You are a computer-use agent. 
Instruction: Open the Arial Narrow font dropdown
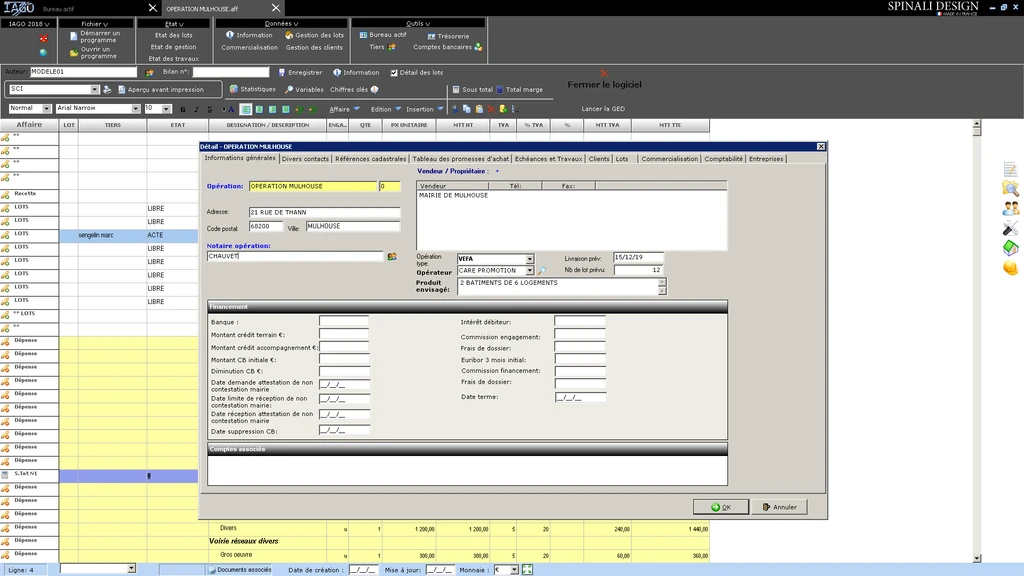pyautogui.click(x=136, y=108)
